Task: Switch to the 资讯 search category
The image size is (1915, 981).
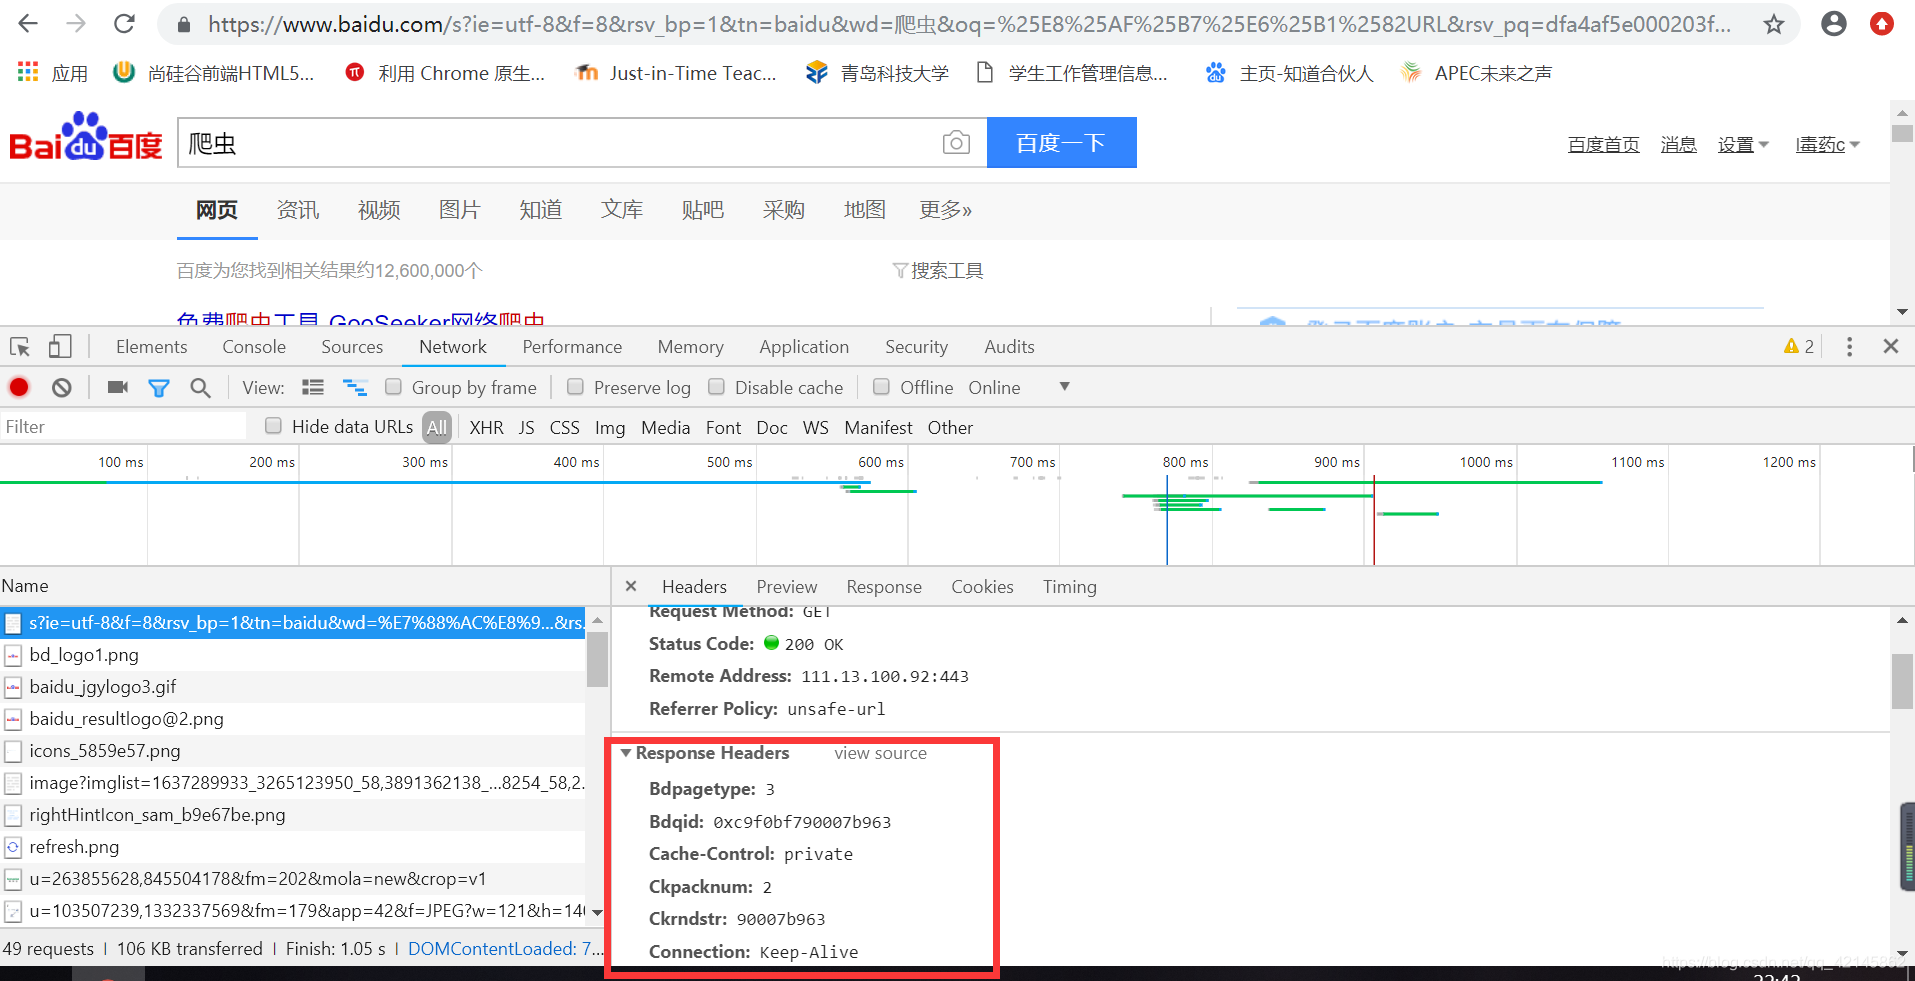Action: (x=298, y=210)
